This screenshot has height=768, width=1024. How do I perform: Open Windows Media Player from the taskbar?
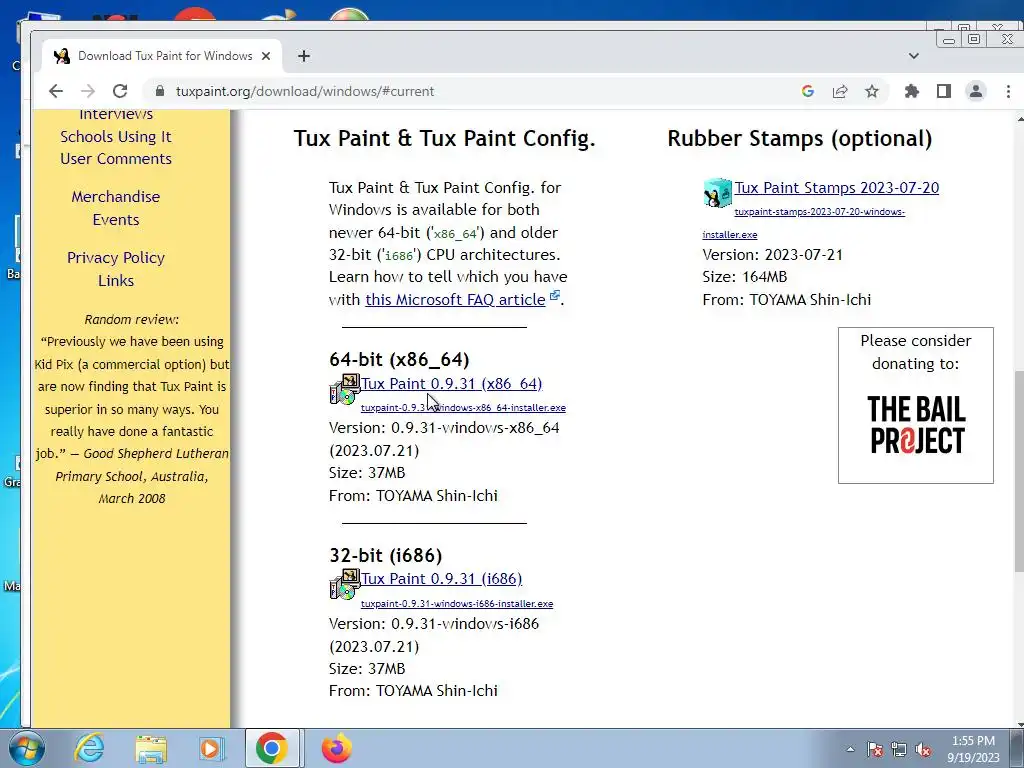pyautogui.click(x=212, y=748)
